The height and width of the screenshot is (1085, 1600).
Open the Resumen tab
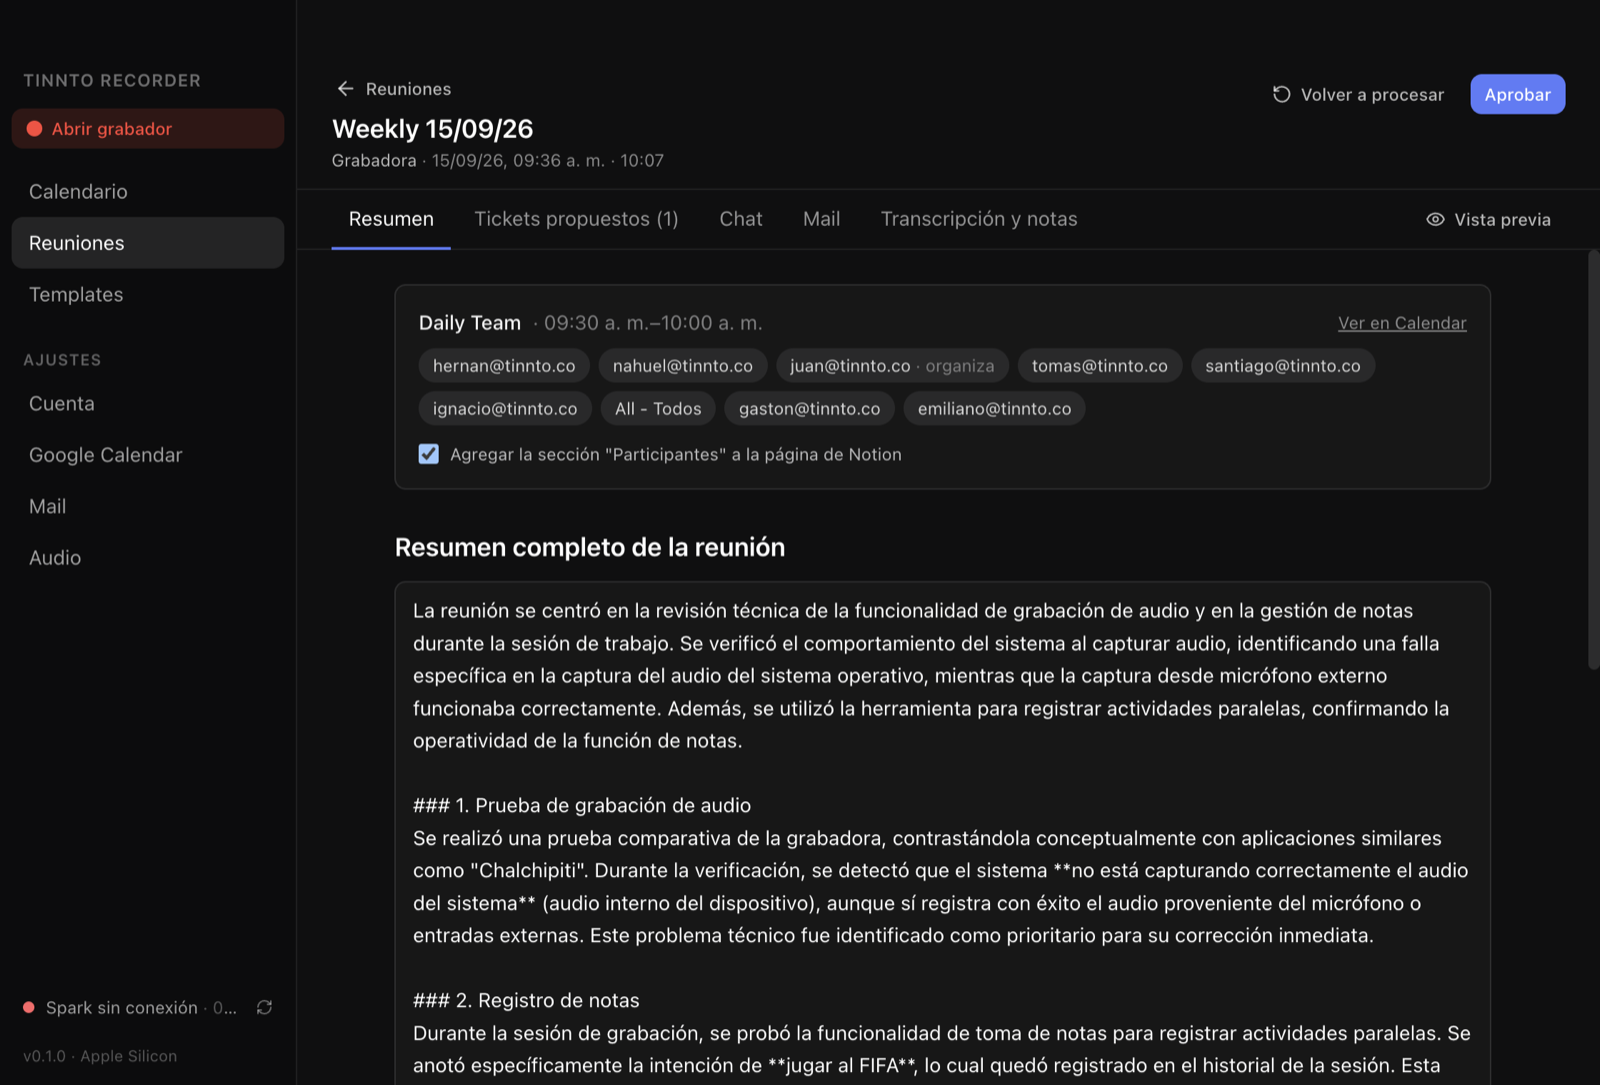click(391, 219)
